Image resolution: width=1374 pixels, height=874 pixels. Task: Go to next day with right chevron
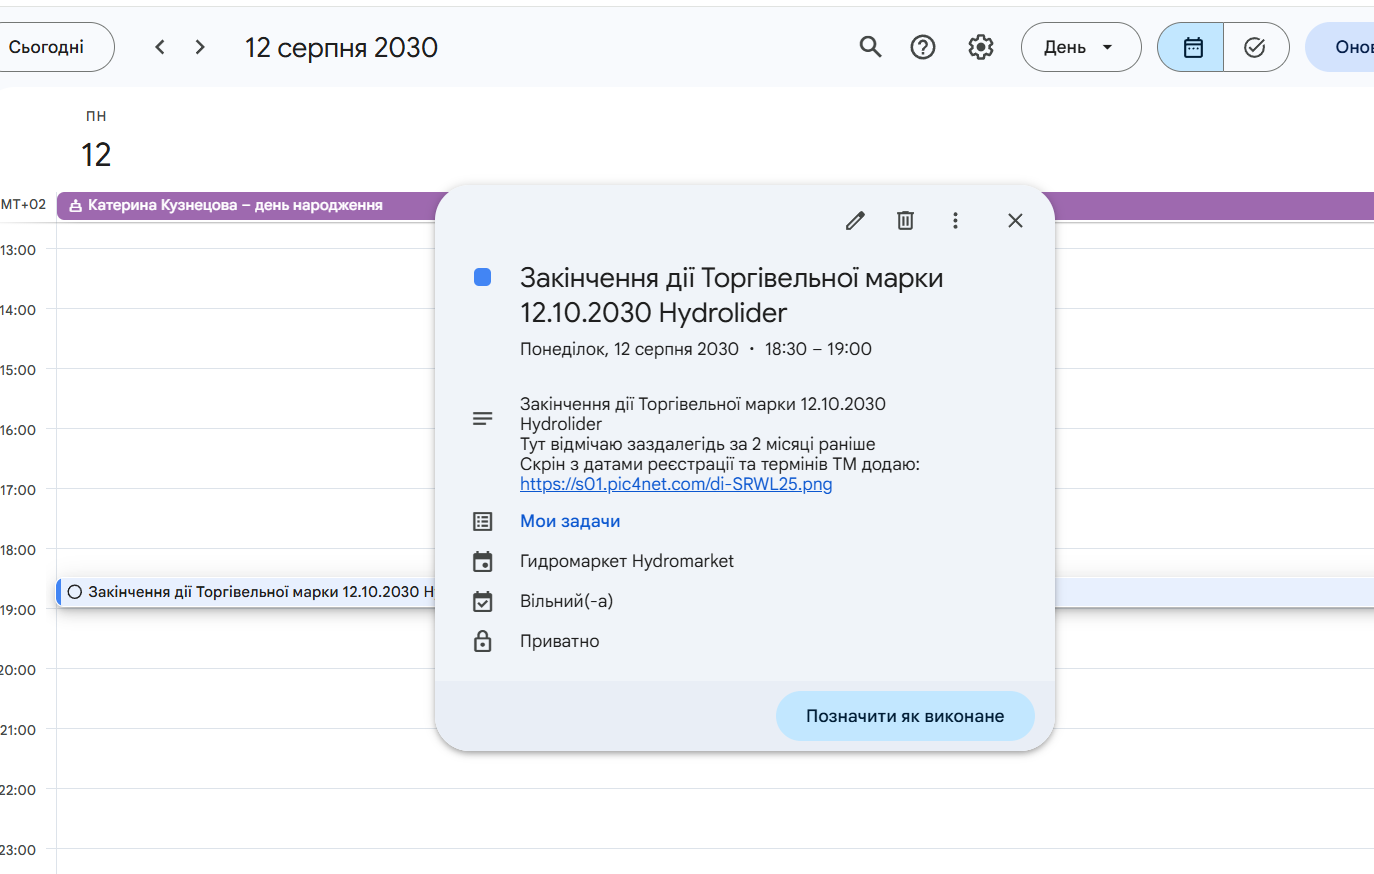200,47
